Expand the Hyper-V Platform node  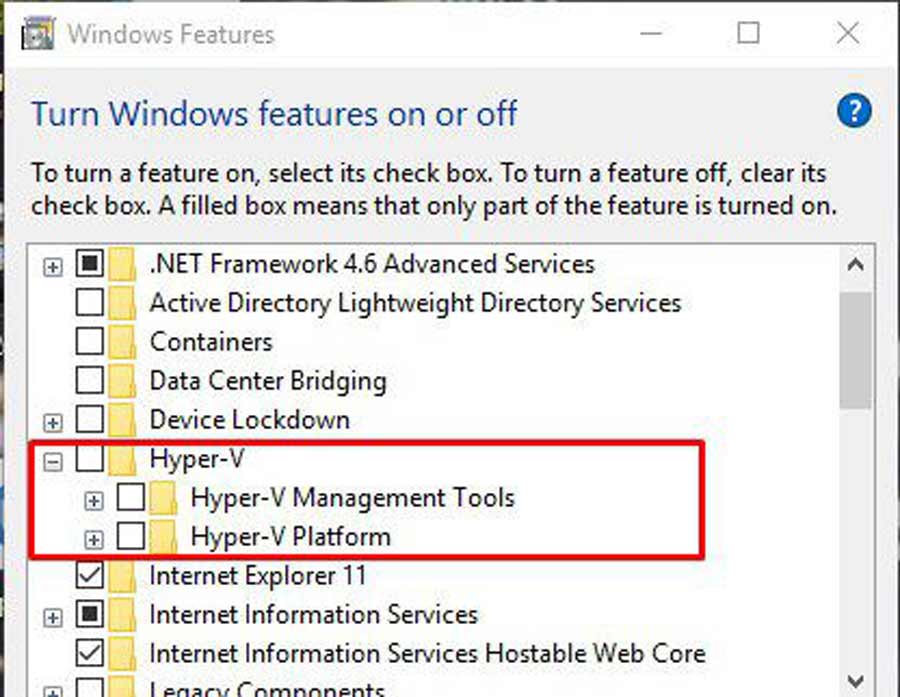94,539
